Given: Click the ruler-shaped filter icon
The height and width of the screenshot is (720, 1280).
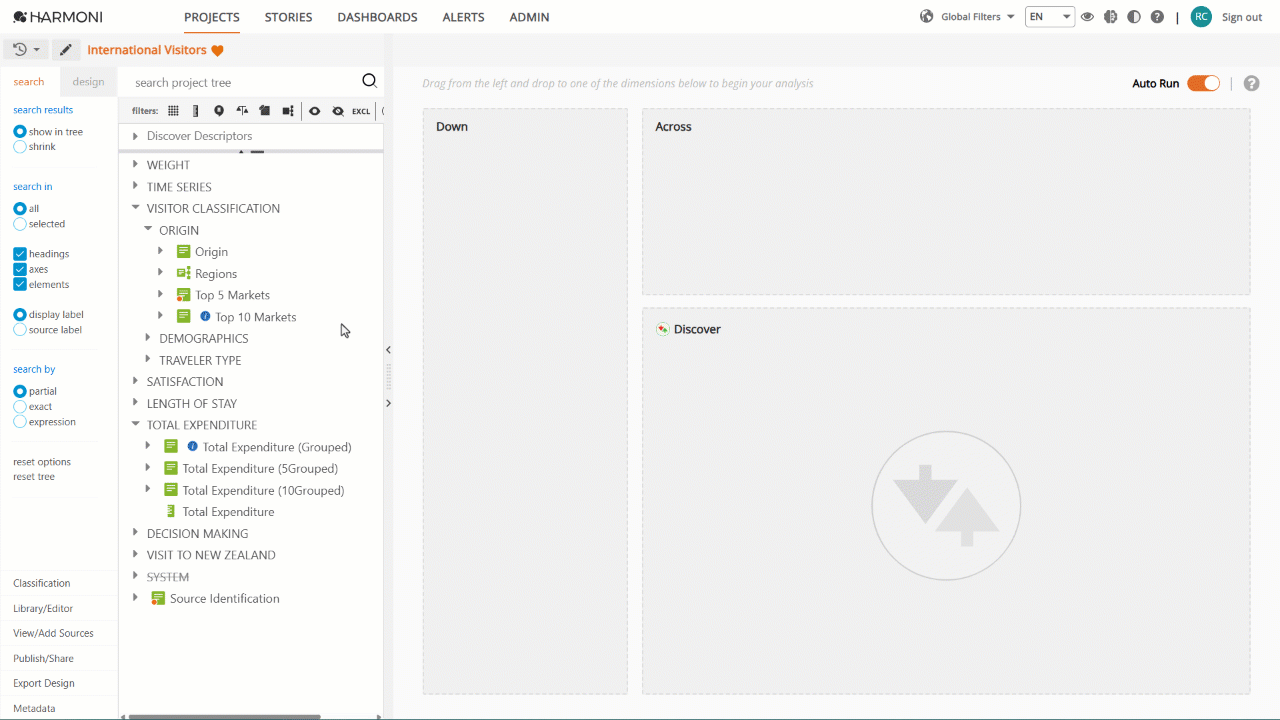Looking at the screenshot, I should click(196, 111).
